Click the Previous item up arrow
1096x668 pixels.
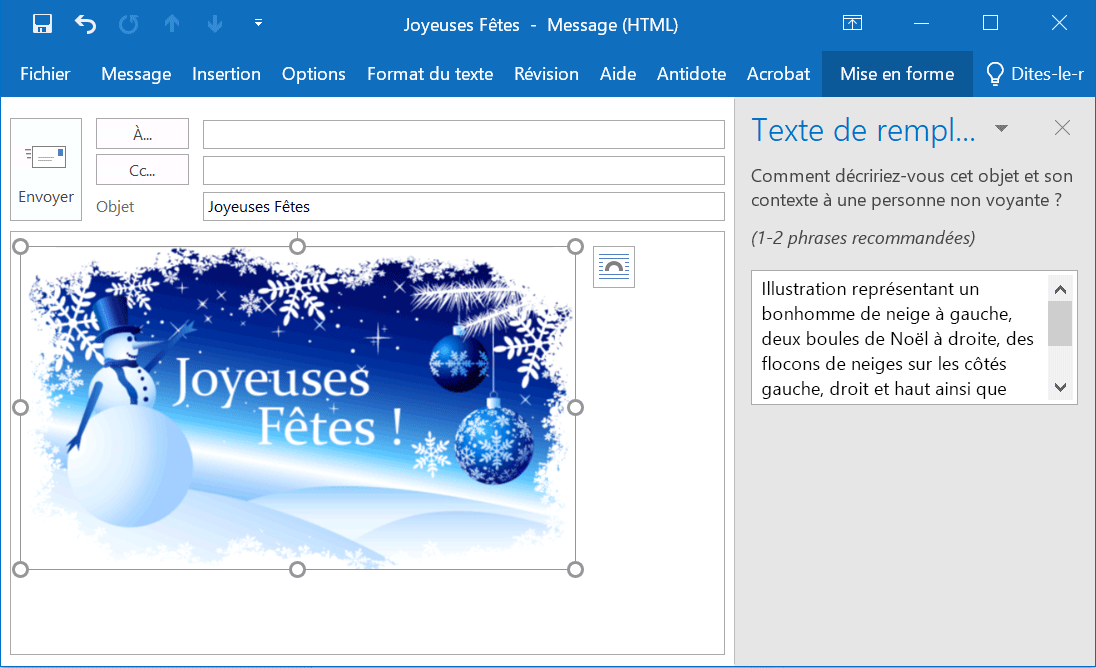[172, 24]
